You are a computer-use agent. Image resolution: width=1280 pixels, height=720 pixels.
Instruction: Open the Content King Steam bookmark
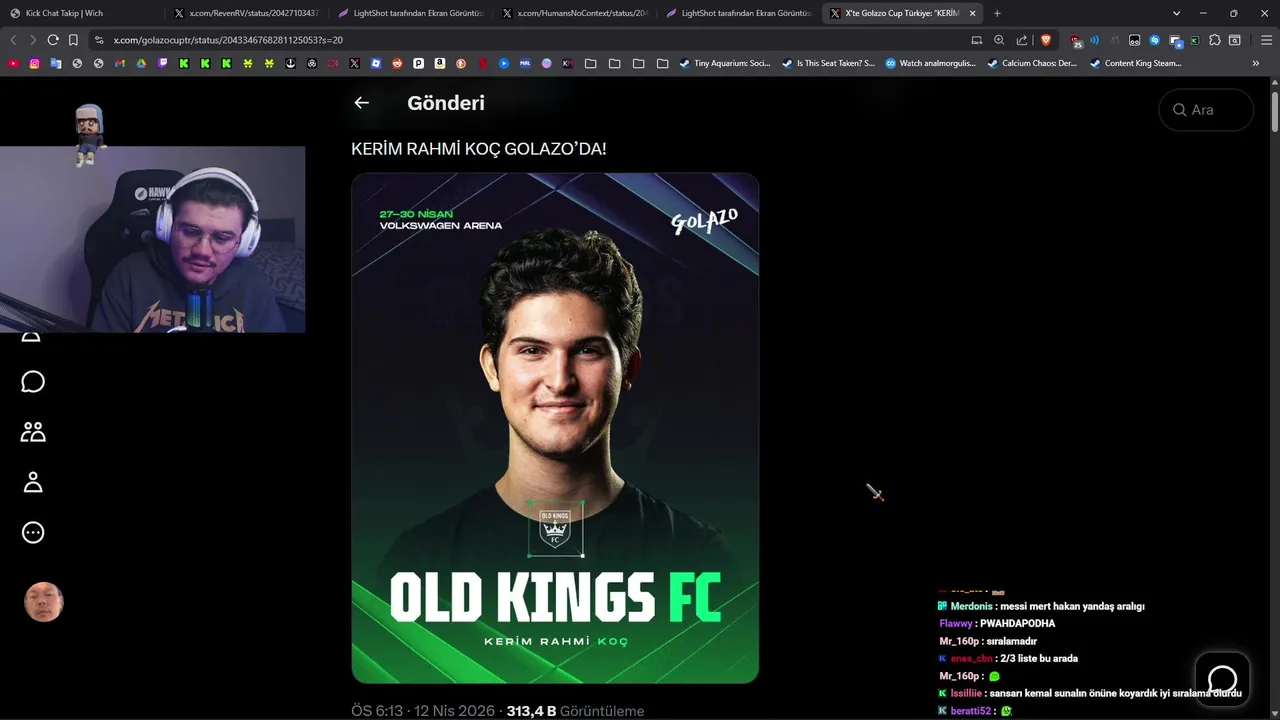(1135, 63)
